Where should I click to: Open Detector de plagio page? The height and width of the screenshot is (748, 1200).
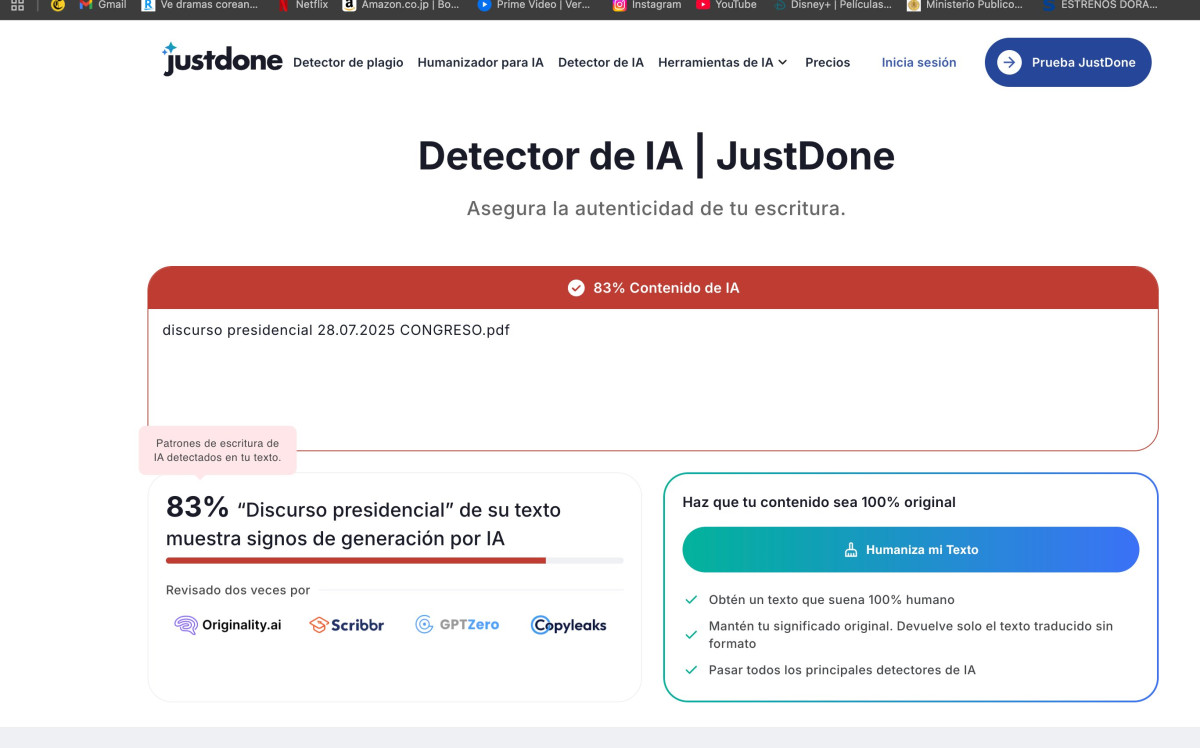tap(348, 62)
